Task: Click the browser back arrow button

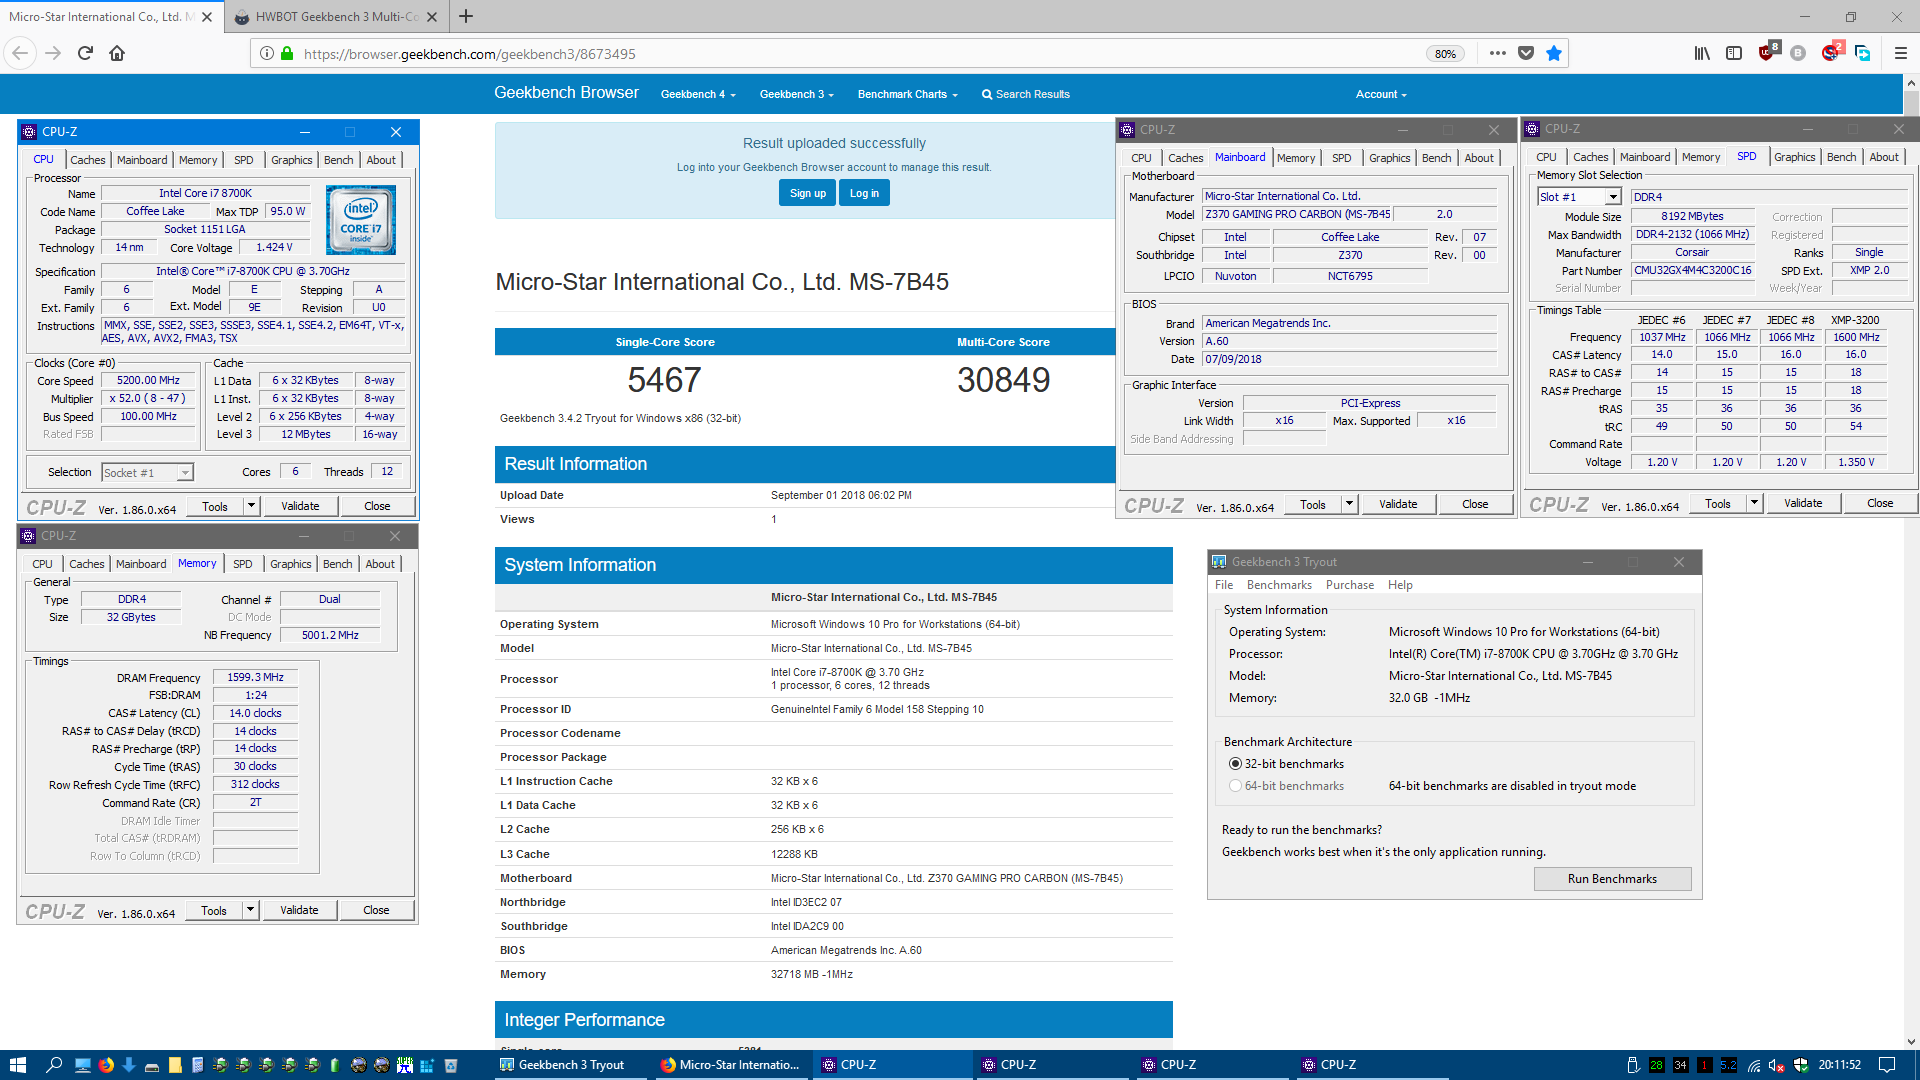Action: 21,53
